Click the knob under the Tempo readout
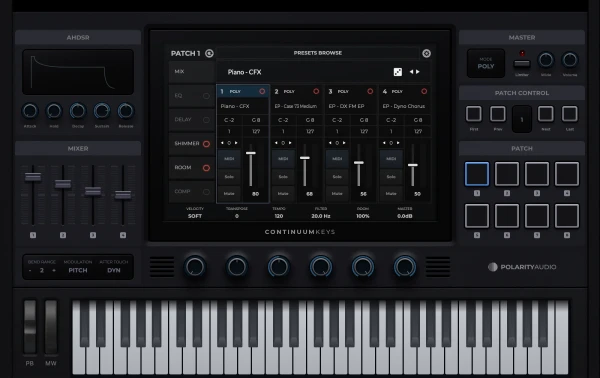 point(279,267)
